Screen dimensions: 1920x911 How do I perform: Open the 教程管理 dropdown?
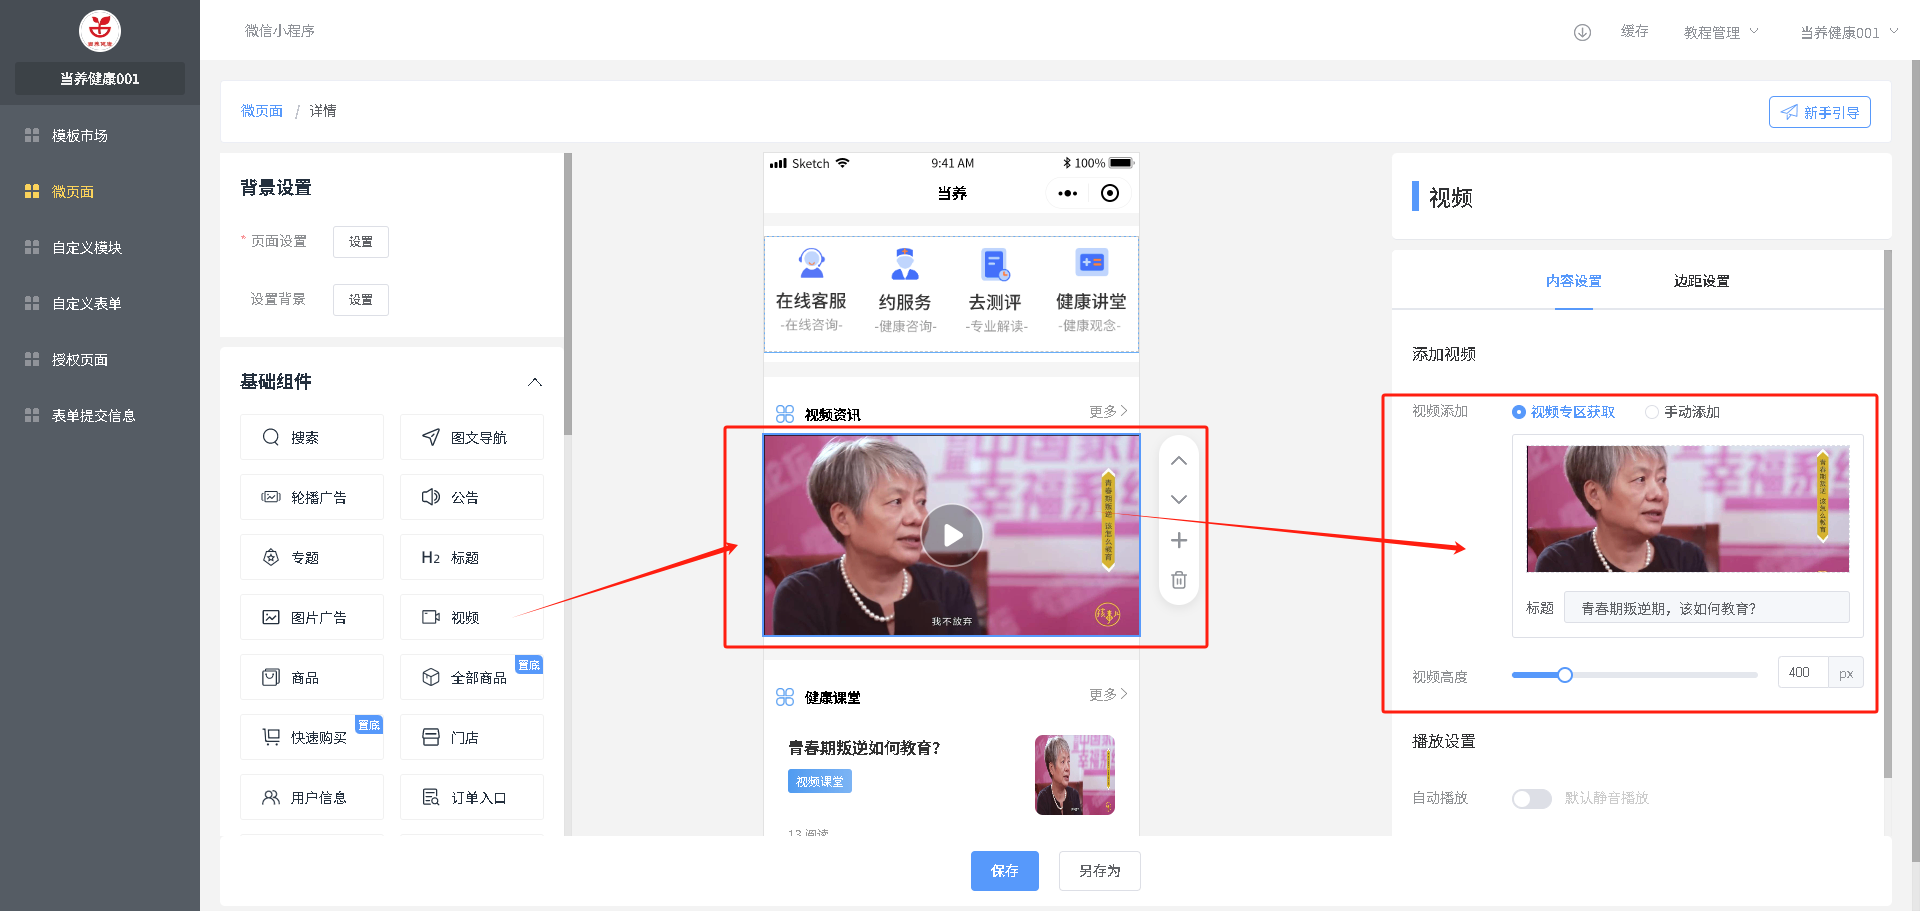click(x=1720, y=32)
